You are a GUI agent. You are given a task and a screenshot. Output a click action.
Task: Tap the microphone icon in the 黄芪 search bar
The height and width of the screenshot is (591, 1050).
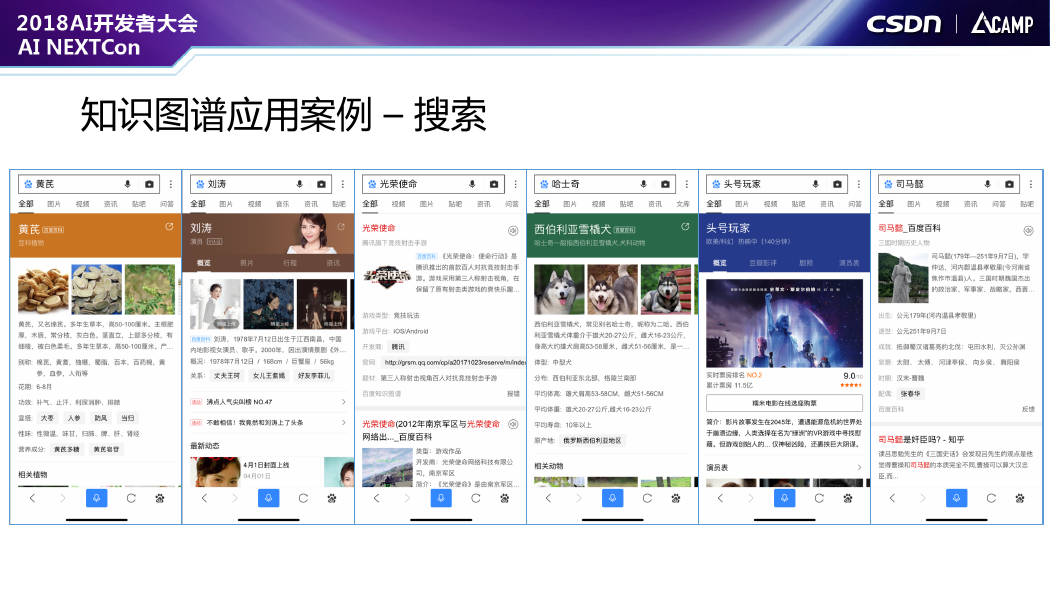[x=127, y=184]
